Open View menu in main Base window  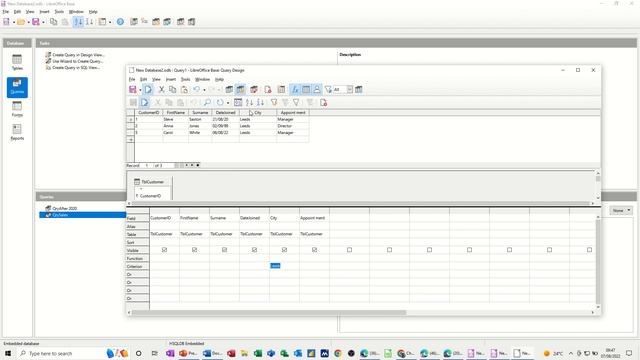[x=30, y=12]
